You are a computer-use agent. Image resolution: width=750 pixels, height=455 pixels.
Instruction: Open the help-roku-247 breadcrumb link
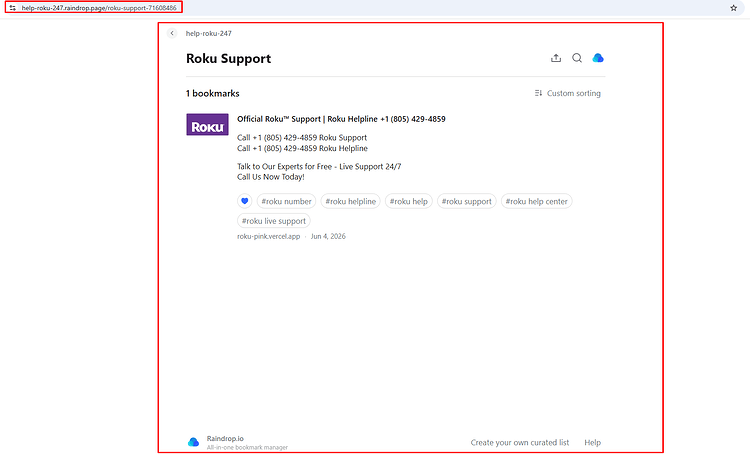(x=209, y=33)
